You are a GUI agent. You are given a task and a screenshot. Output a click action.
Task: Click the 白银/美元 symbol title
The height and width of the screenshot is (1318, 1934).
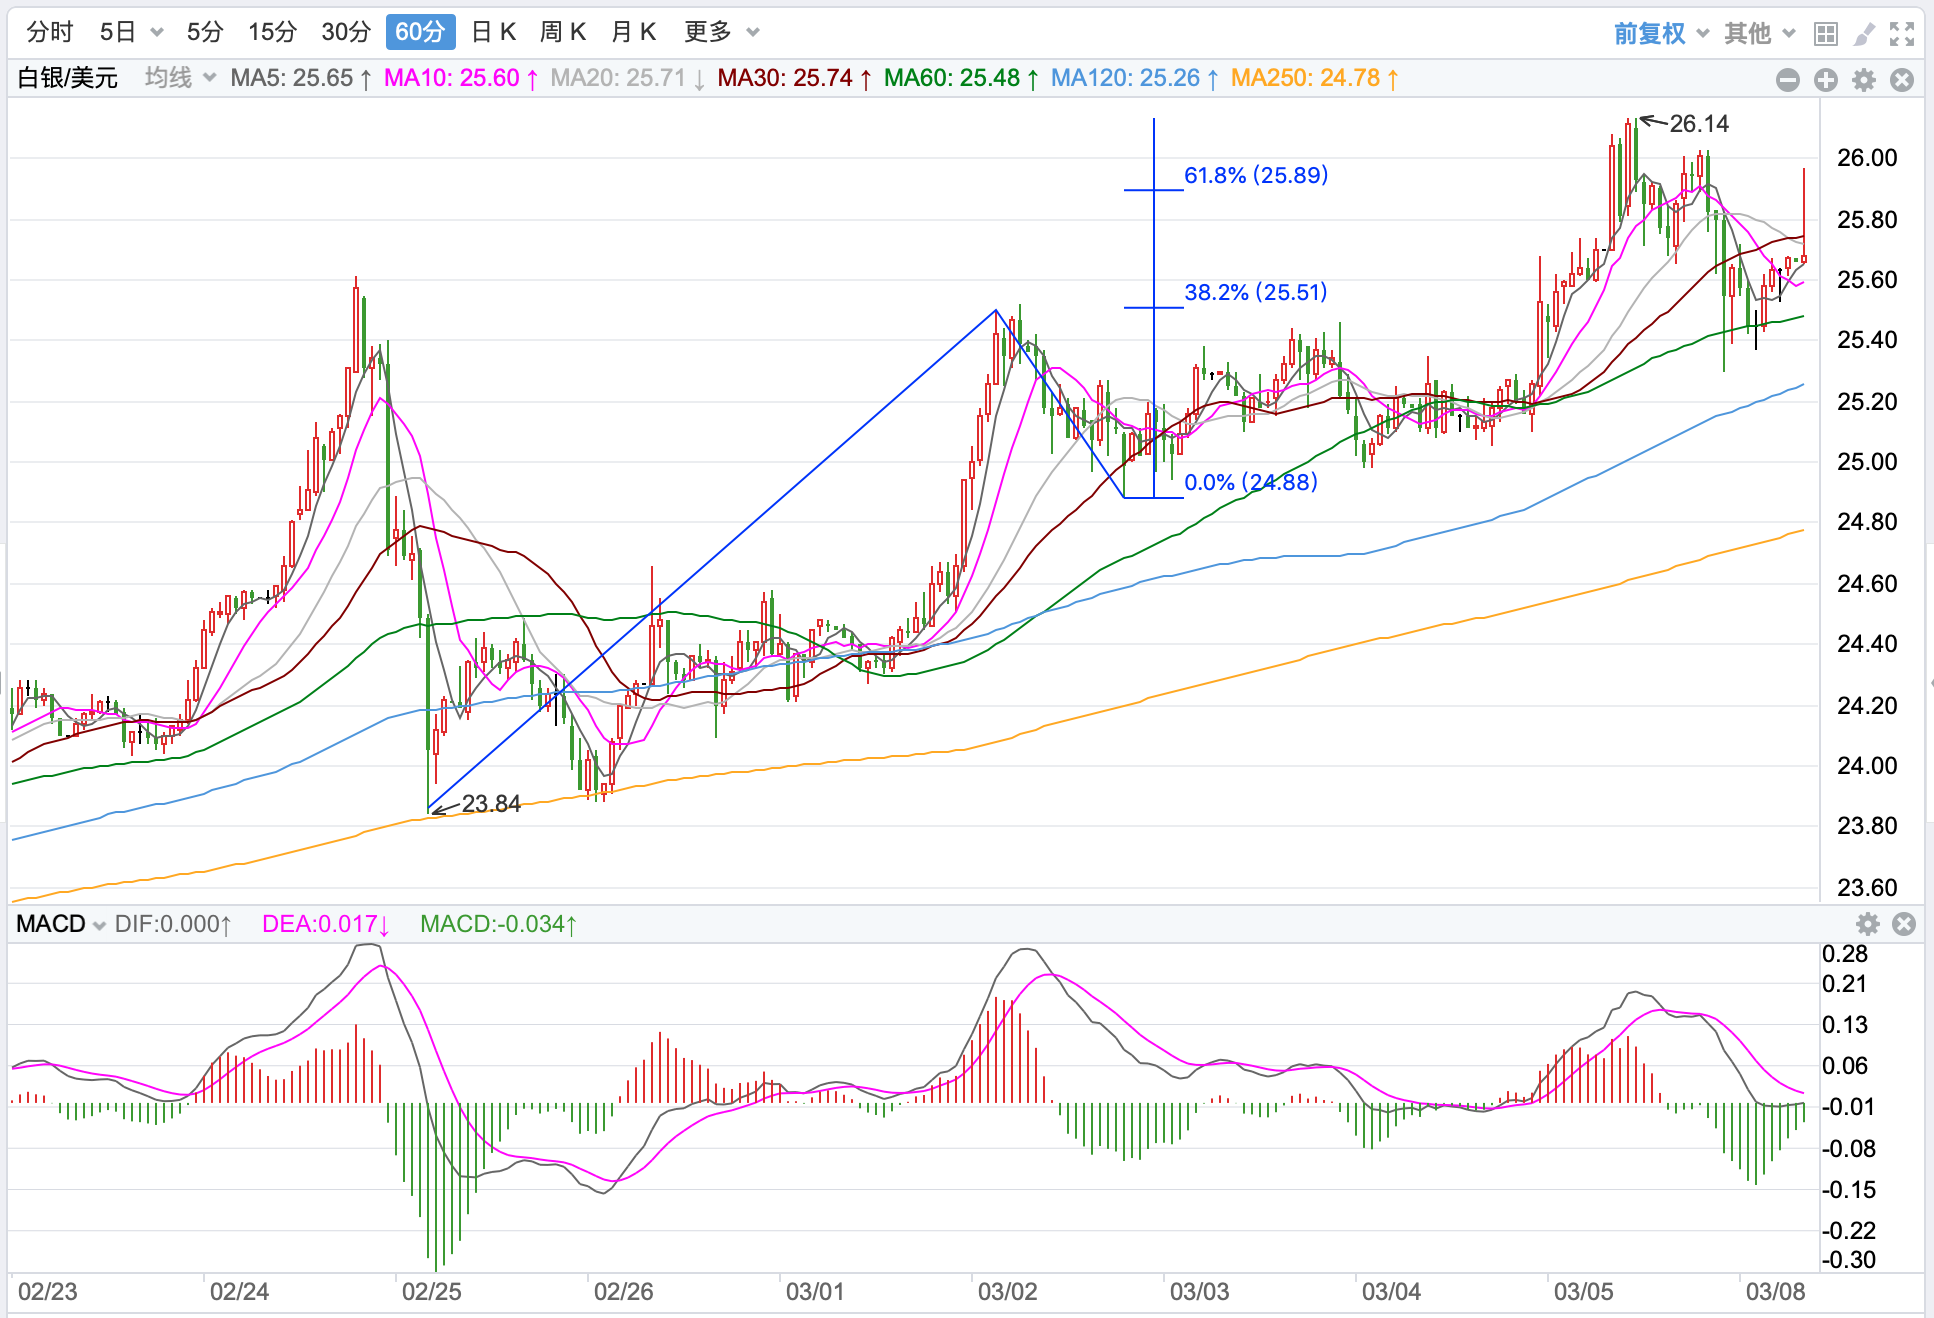click(68, 78)
